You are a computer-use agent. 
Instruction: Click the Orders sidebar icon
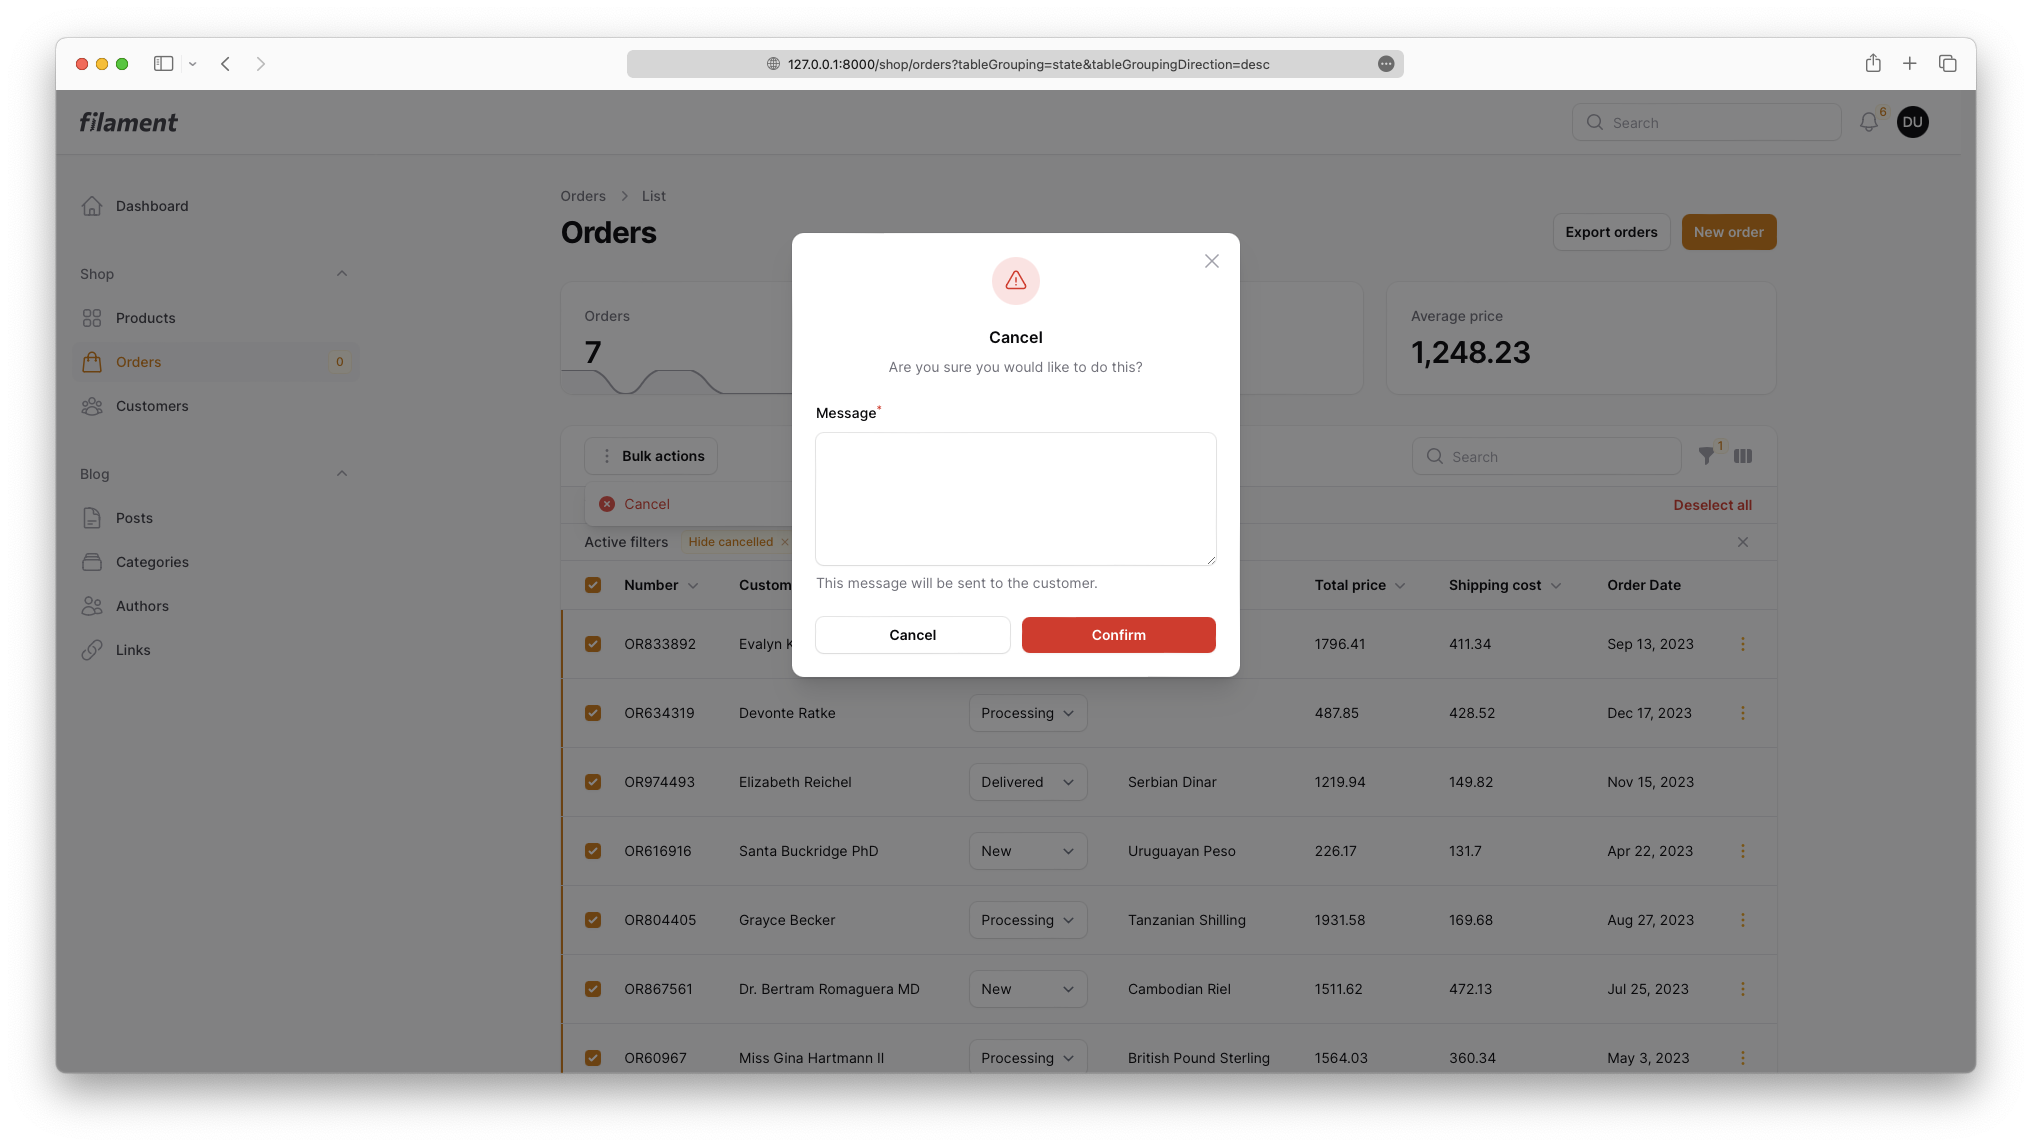click(x=92, y=361)
